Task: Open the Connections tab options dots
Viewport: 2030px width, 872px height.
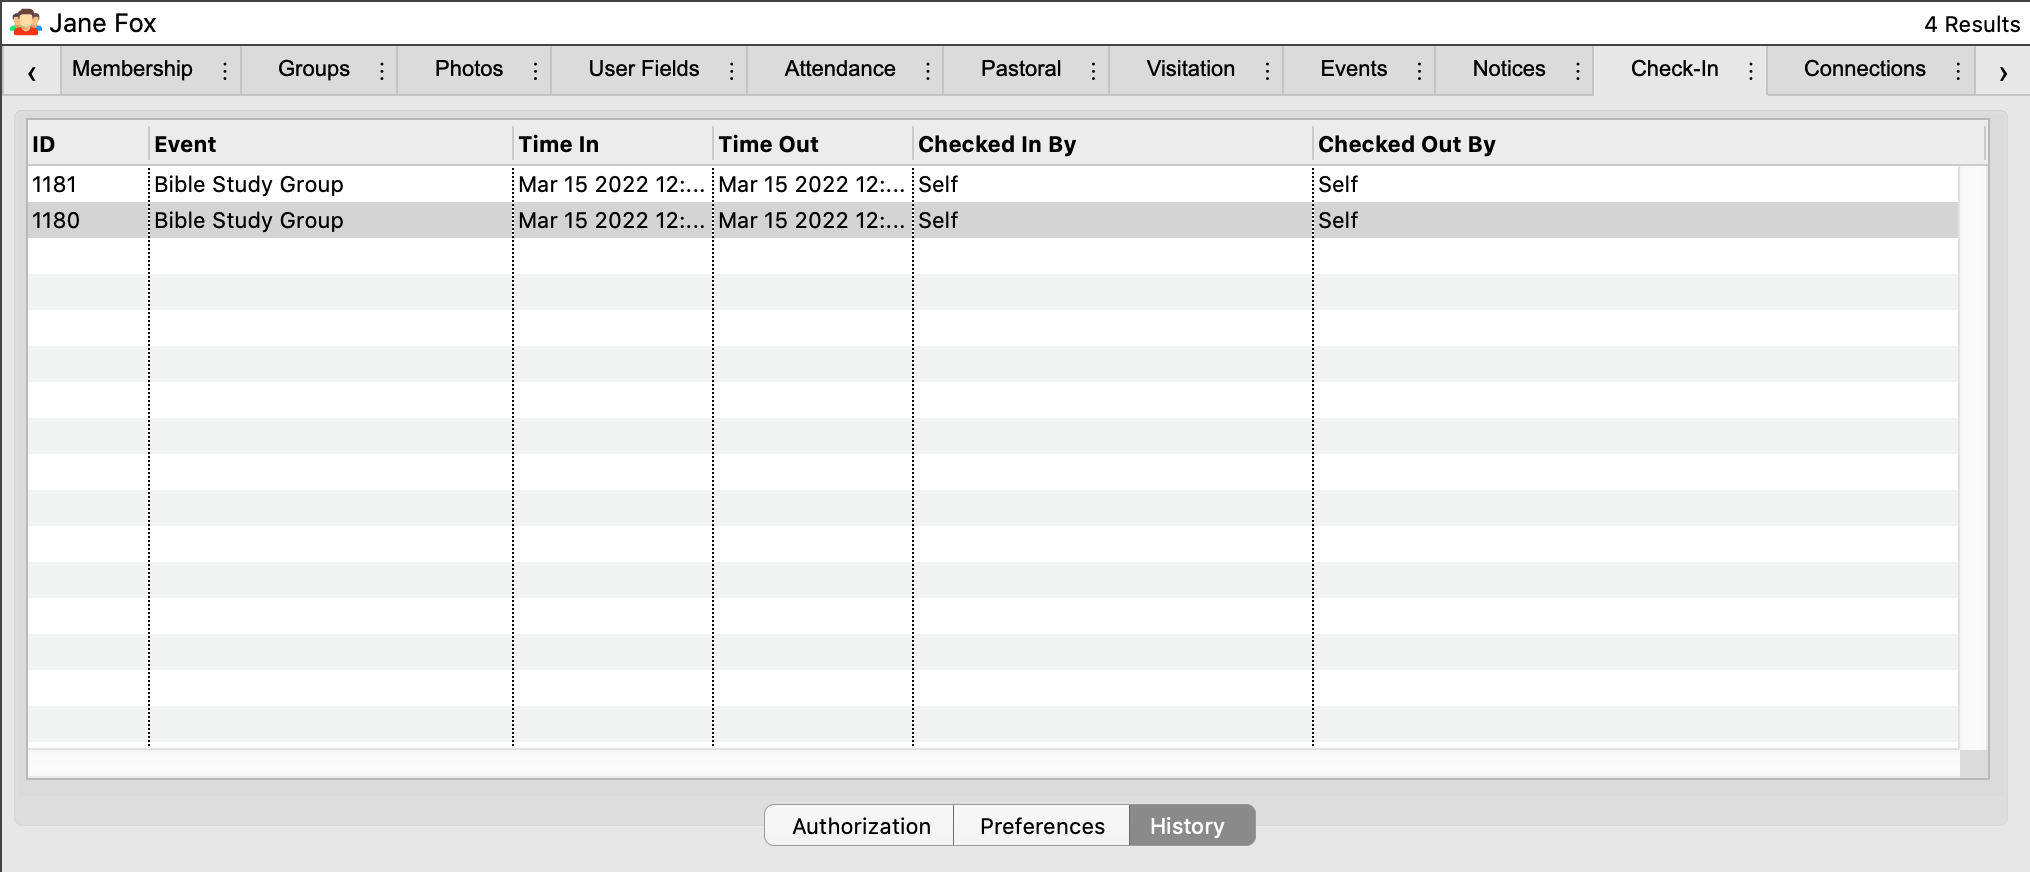Action: [1958, 71]
